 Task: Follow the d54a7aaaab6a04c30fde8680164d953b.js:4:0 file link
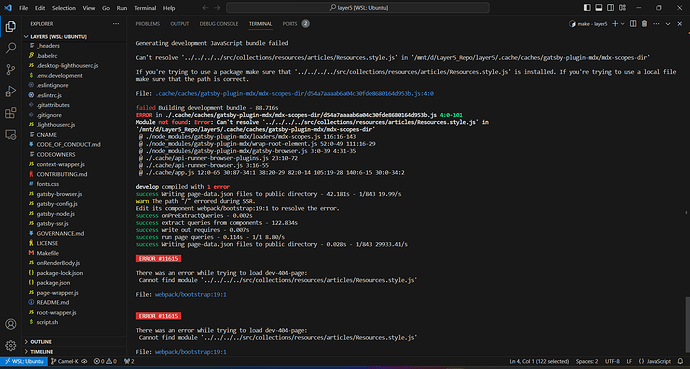295,94
